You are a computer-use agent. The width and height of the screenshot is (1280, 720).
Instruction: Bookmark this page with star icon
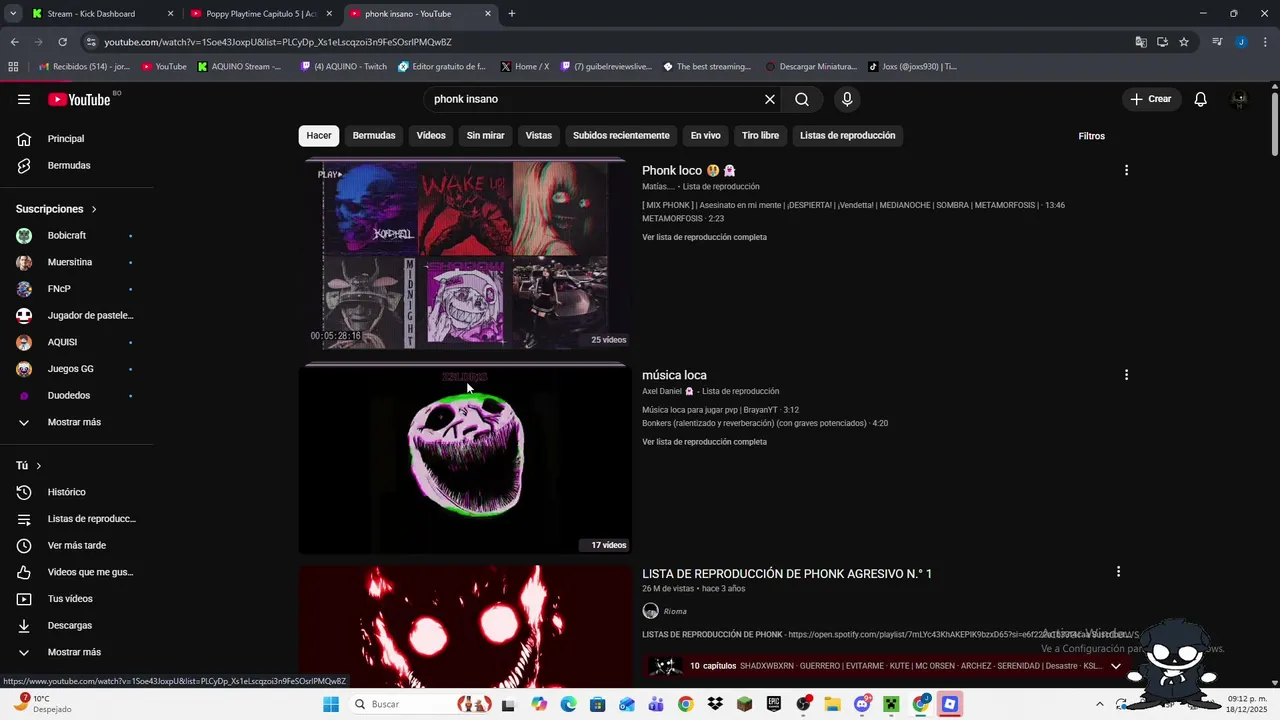tap(1184, 42)
